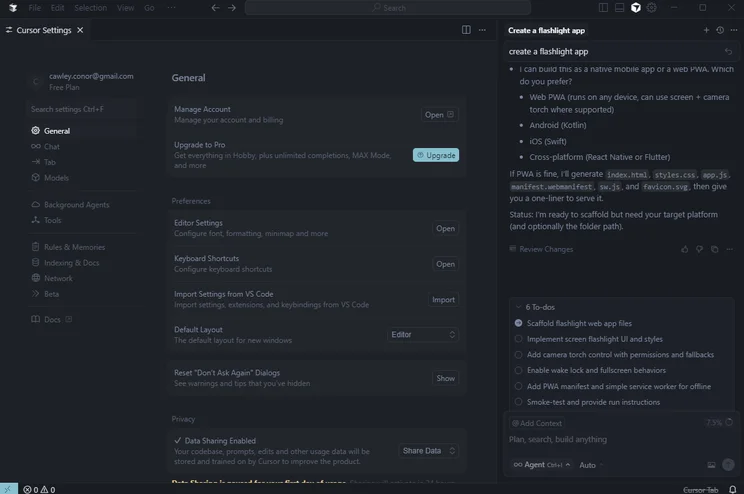
Task: Go back with the left arrow
Action: tap(215, 8)
